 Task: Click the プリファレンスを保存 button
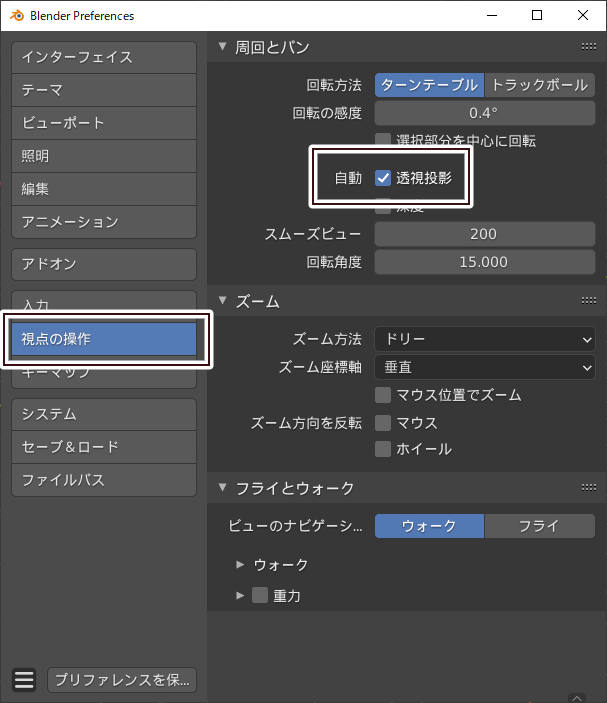(x=122, y=680)
